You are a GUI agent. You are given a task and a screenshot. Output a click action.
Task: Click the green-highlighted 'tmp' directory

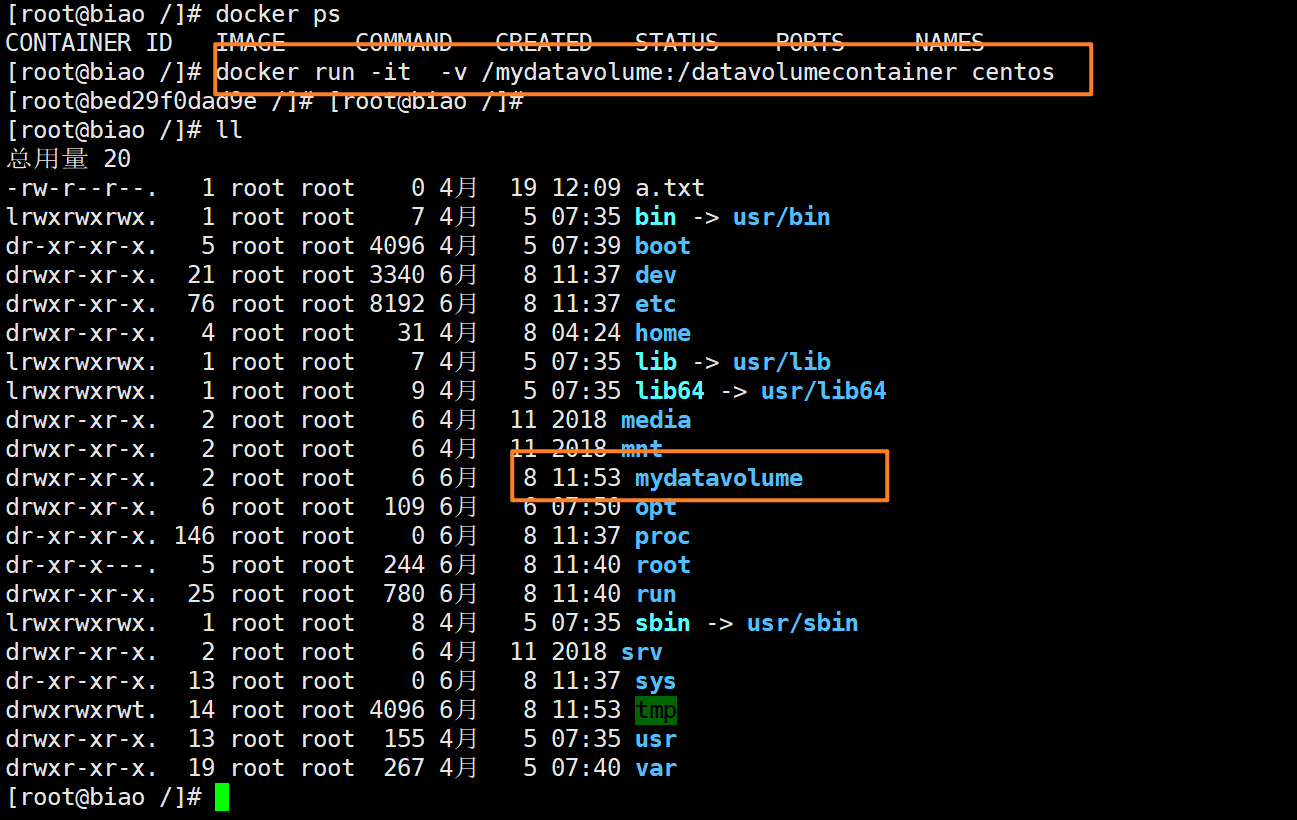(656, 710)
